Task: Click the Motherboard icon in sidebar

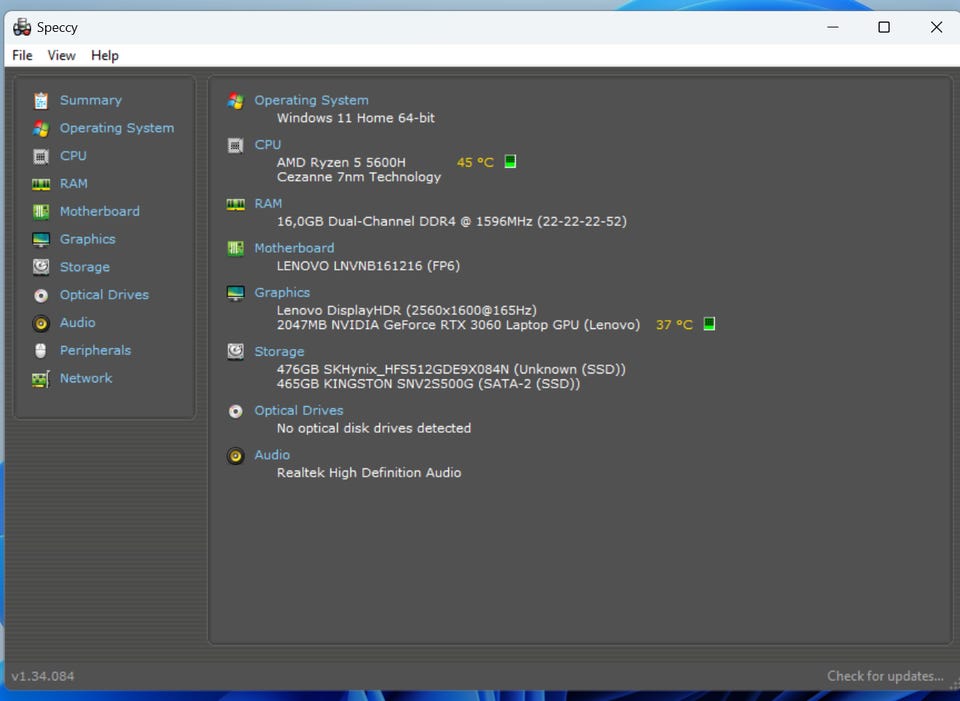Action: (41, 212)
